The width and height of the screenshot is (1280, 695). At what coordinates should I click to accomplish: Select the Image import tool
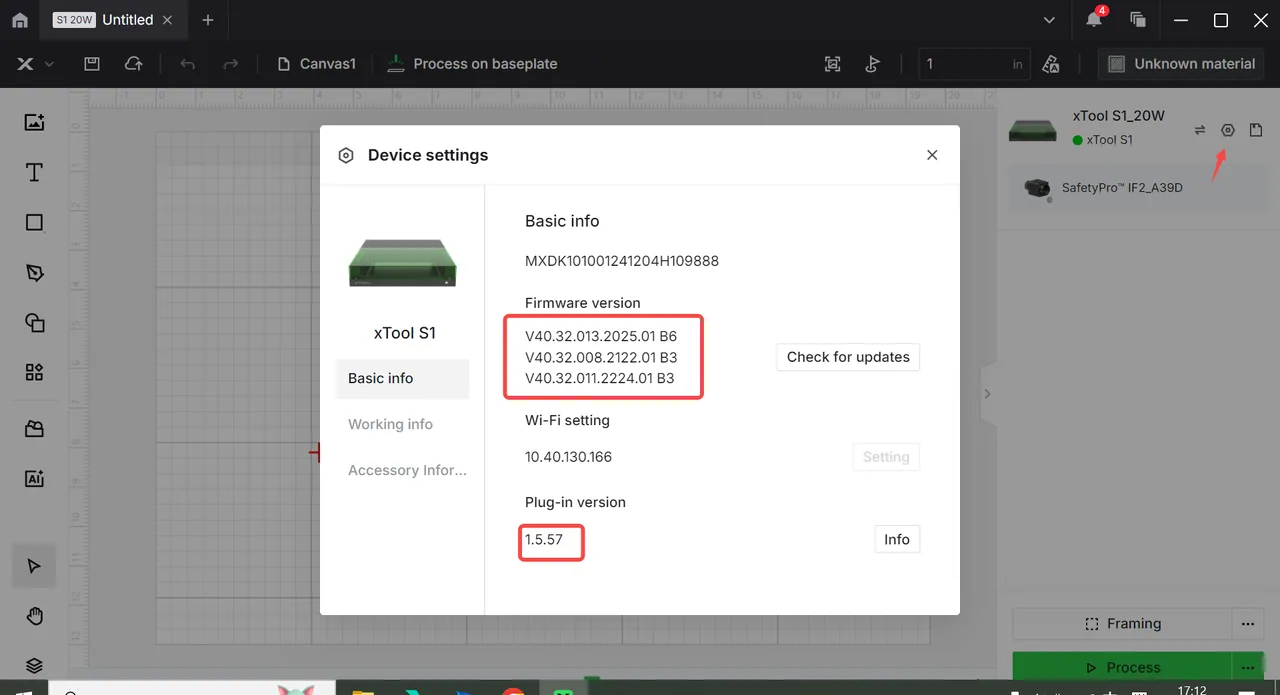[34, 123]
